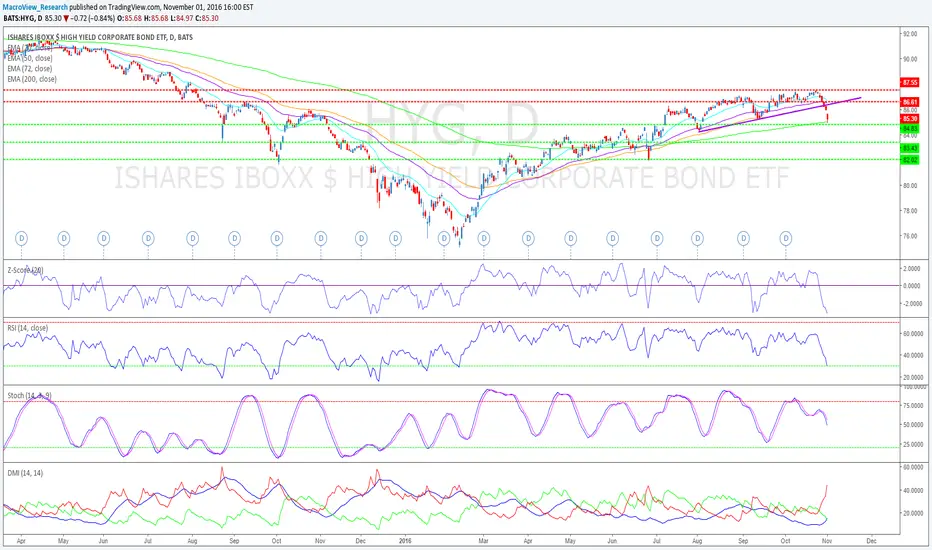Click the Stoch indicator pane label
This screenshot has width=932, height=550.
[29, 395]
